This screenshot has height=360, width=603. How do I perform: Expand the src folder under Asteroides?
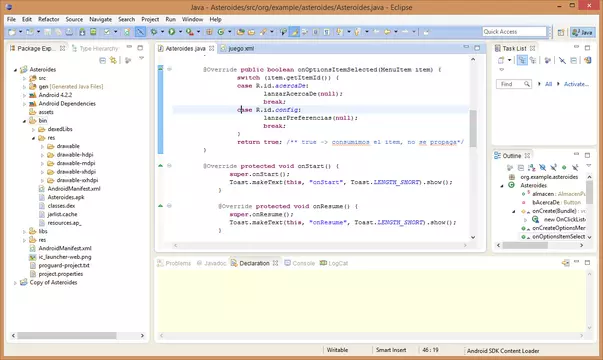point(24,78)
